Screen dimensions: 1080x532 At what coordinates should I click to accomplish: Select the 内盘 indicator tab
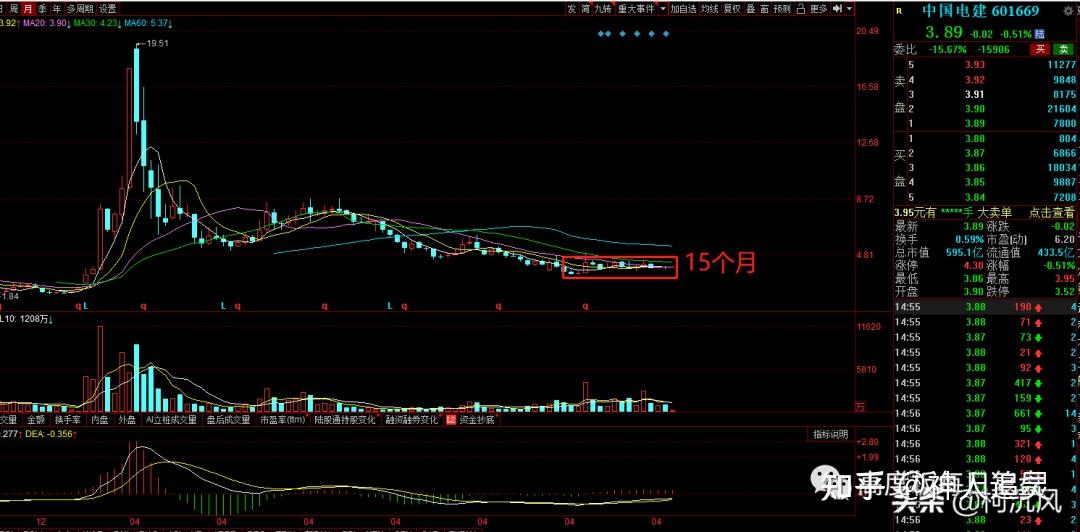[100, 419]
